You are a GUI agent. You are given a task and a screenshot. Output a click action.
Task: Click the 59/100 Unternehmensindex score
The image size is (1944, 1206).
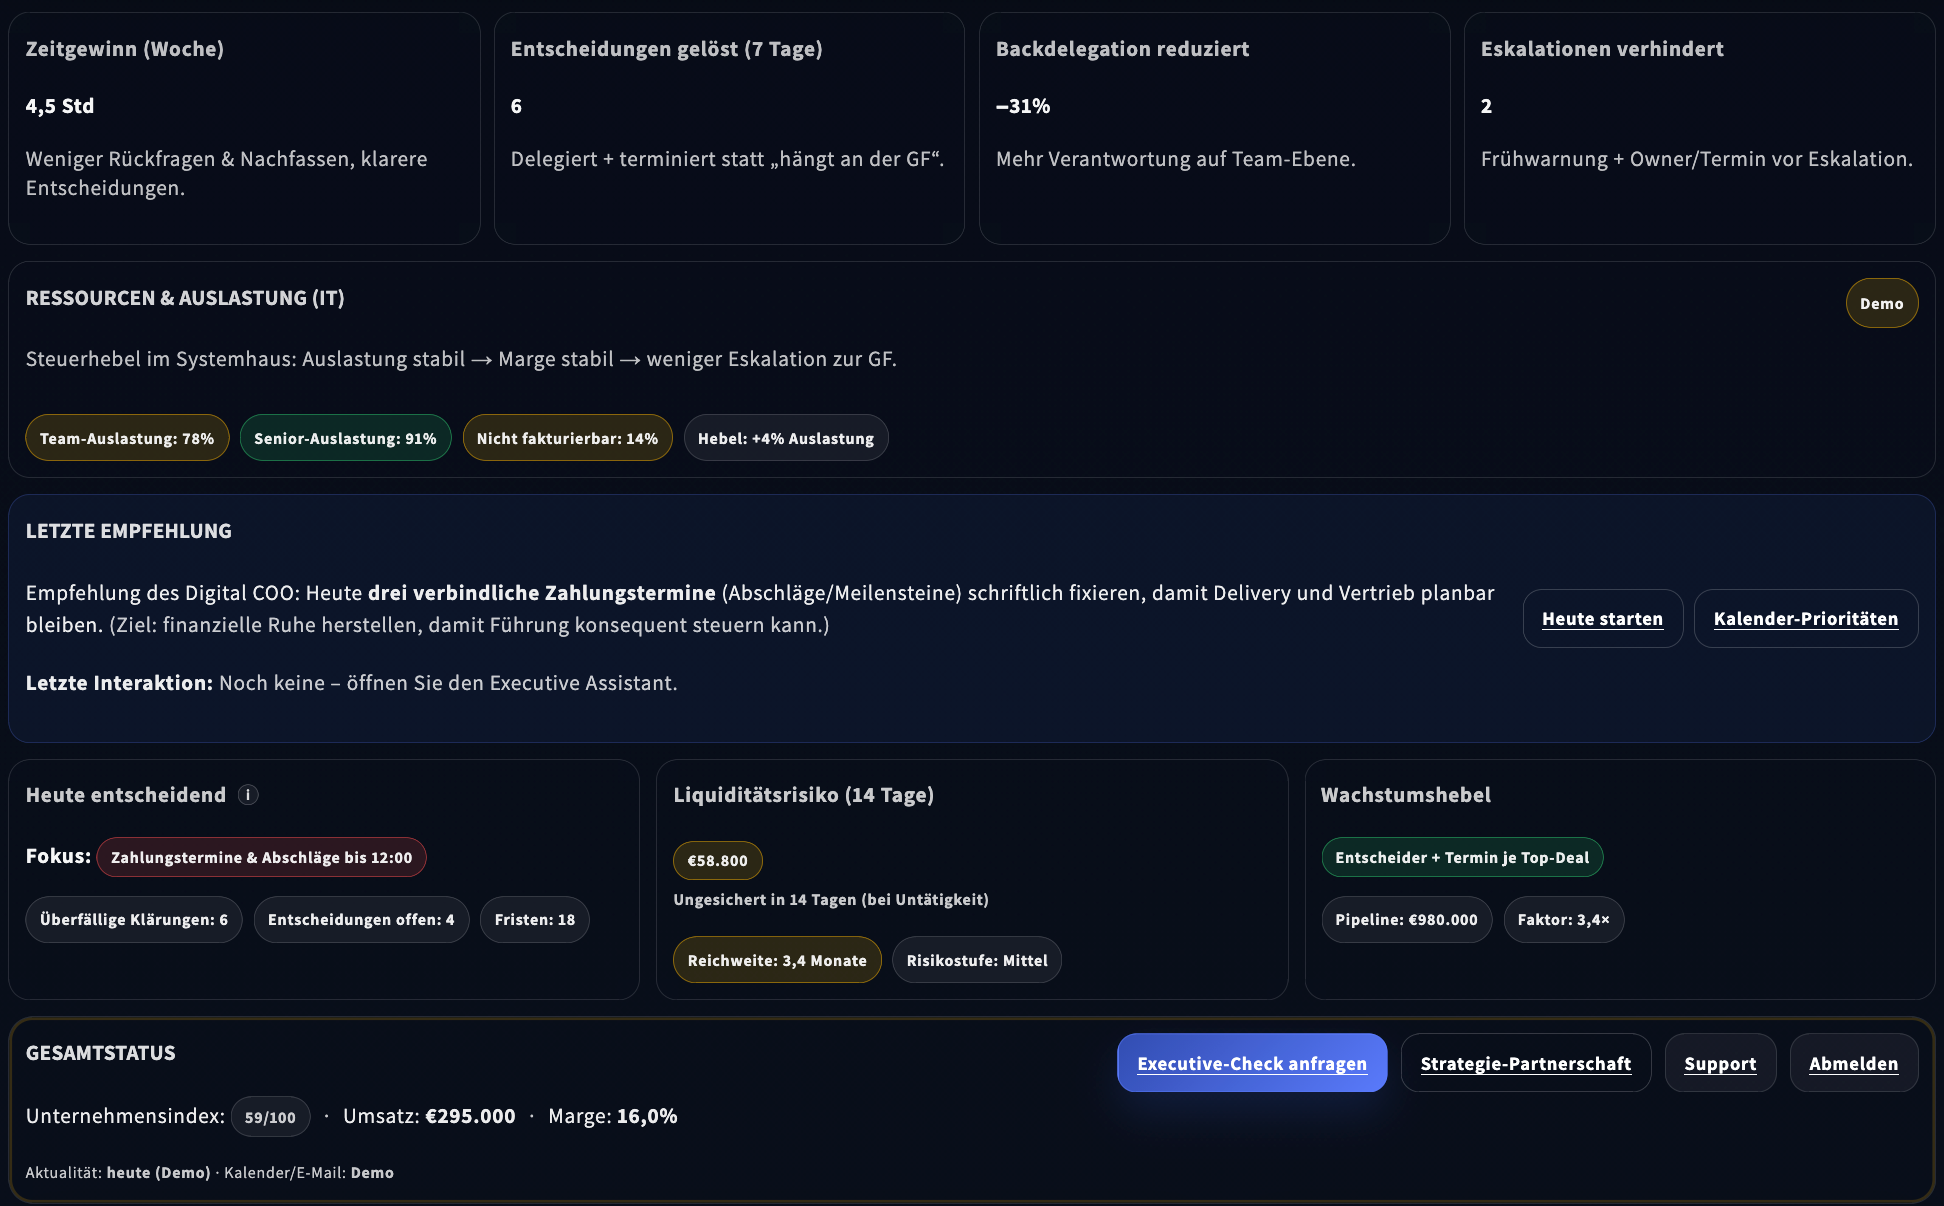tap(270, 1116)
